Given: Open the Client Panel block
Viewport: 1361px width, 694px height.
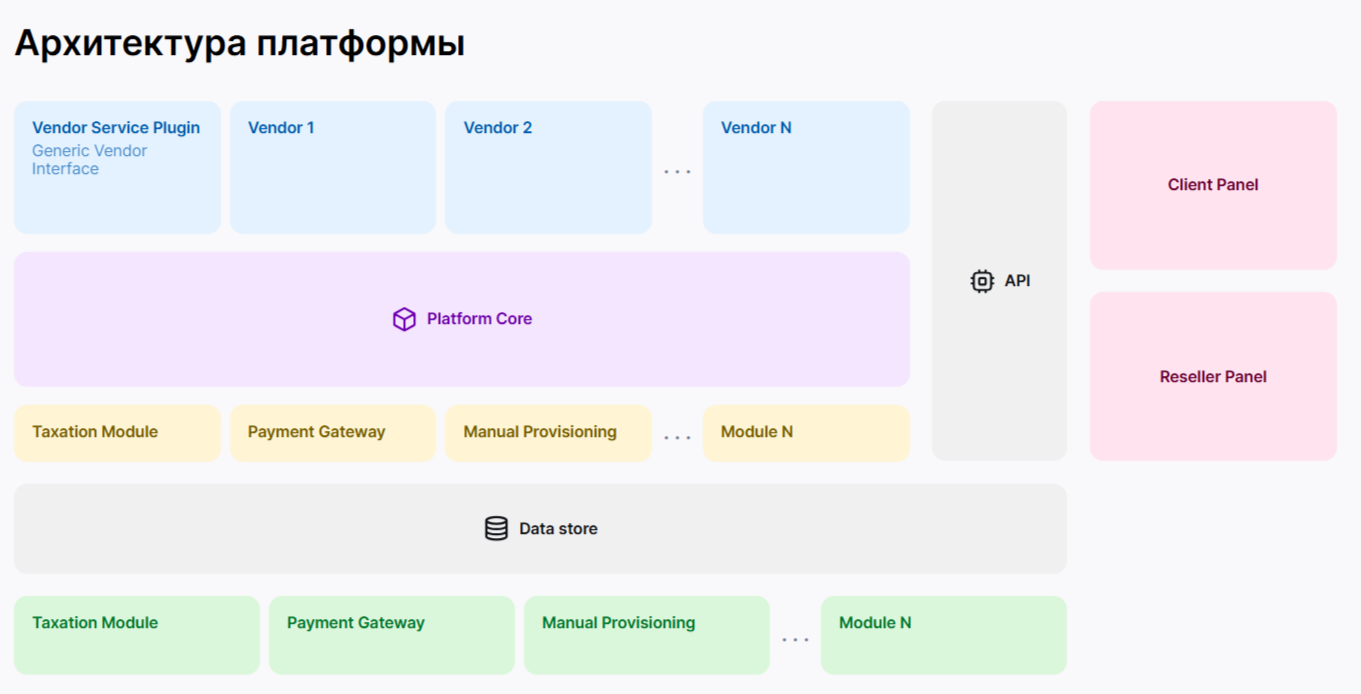Looking at the screenshot, I should pyautogui.click(x=1213, y=185).
